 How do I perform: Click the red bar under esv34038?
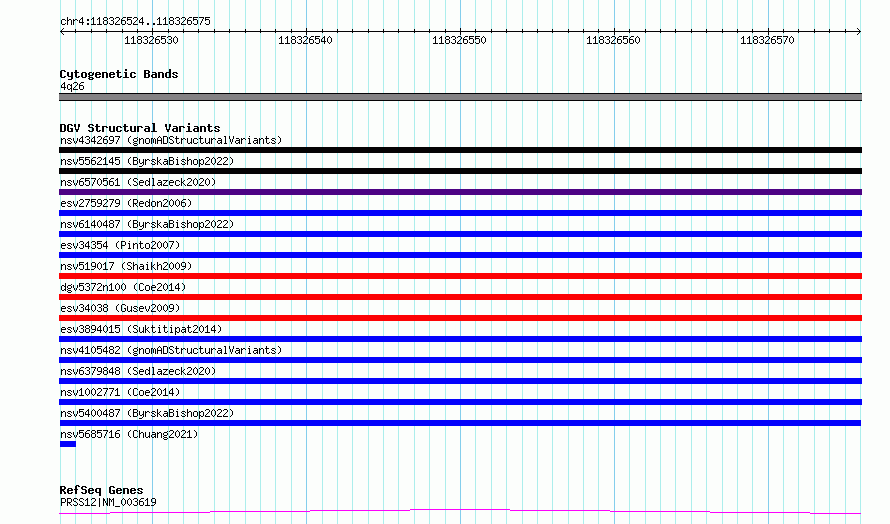click(460, 318)
